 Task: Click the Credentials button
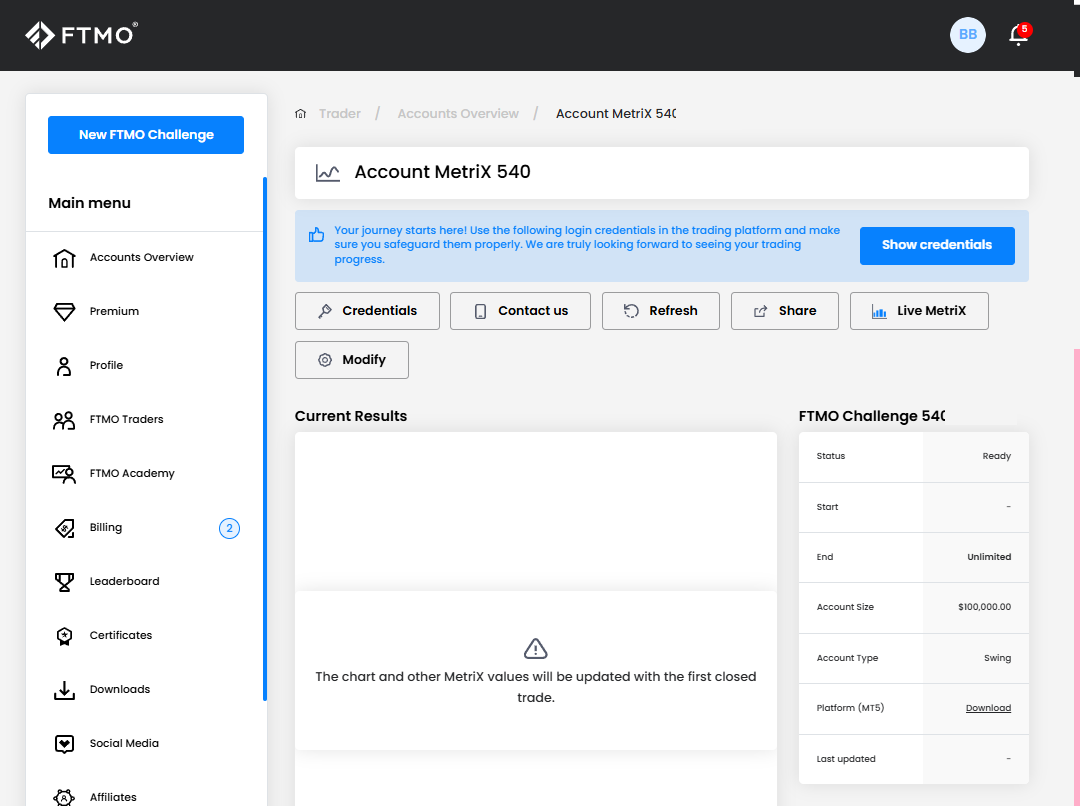(x=367, y=311)
